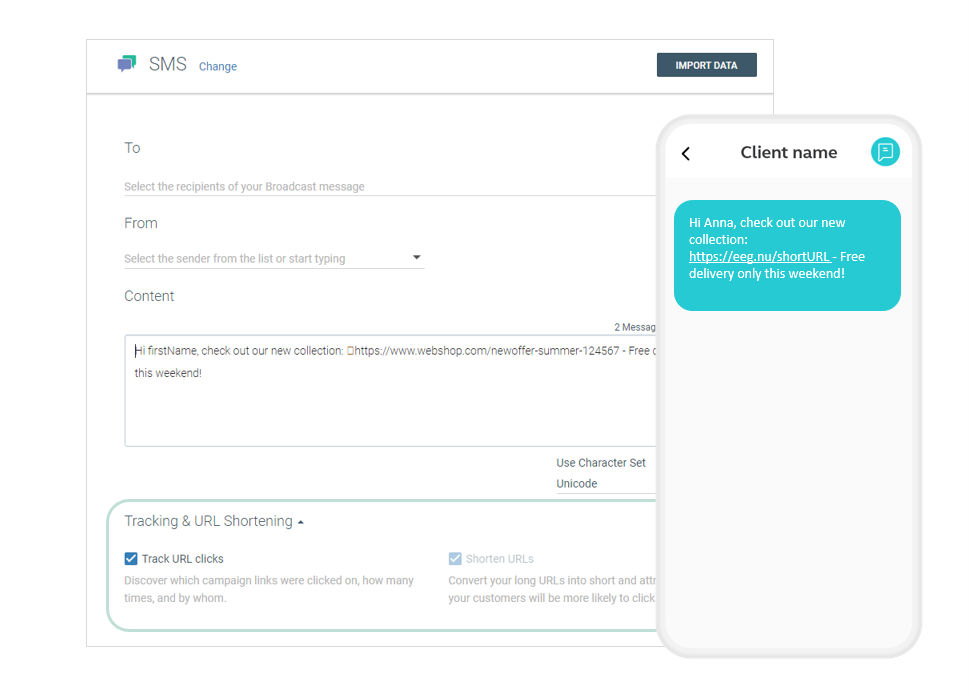Click the Use Character Set label

tap(601, 463)
